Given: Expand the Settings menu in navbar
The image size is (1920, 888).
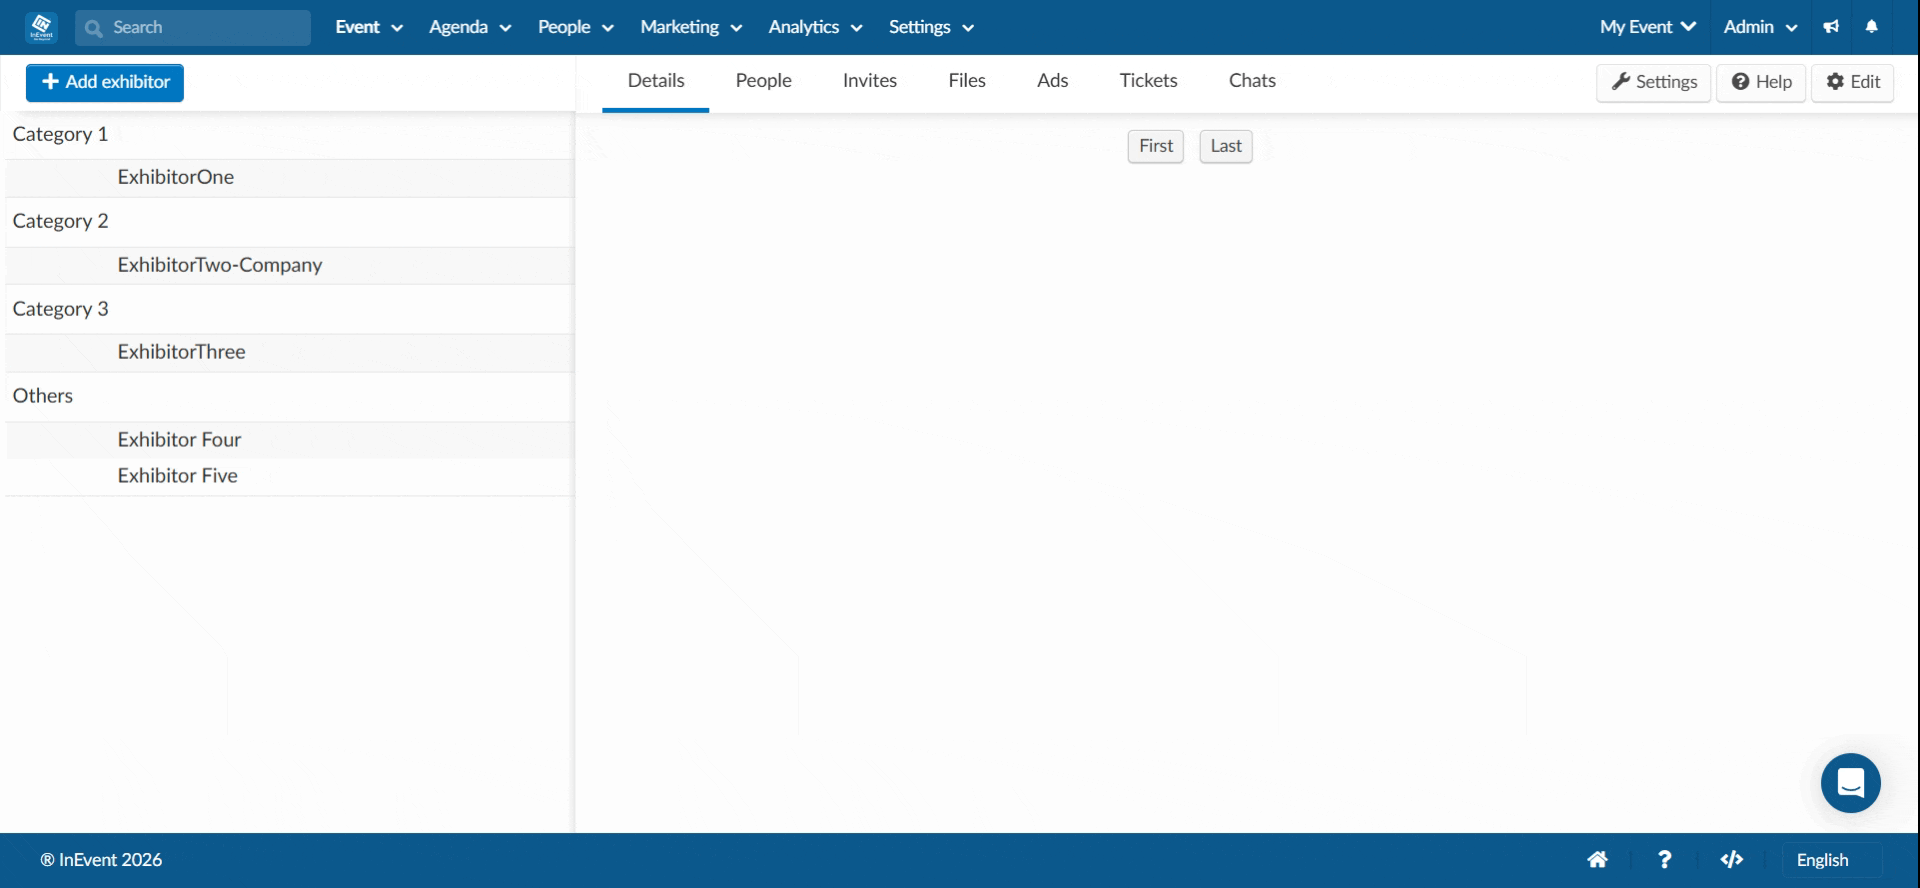Looking at the screenshot, I should (931, 27).
